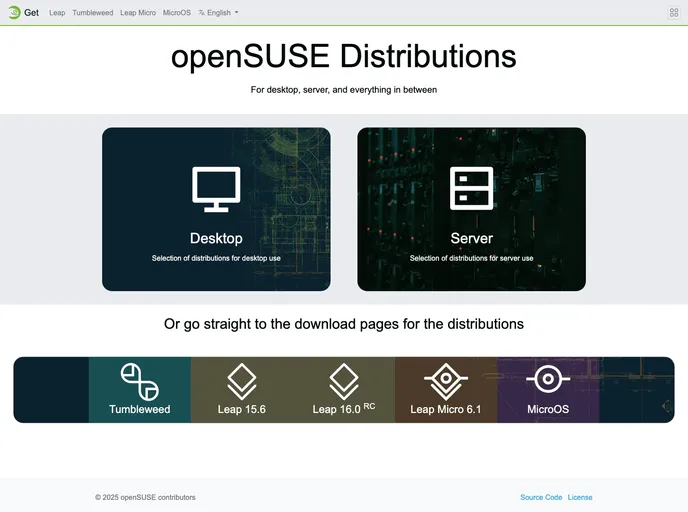Click 'For desktop, server, and everything in between'

[x=344, y=90]
